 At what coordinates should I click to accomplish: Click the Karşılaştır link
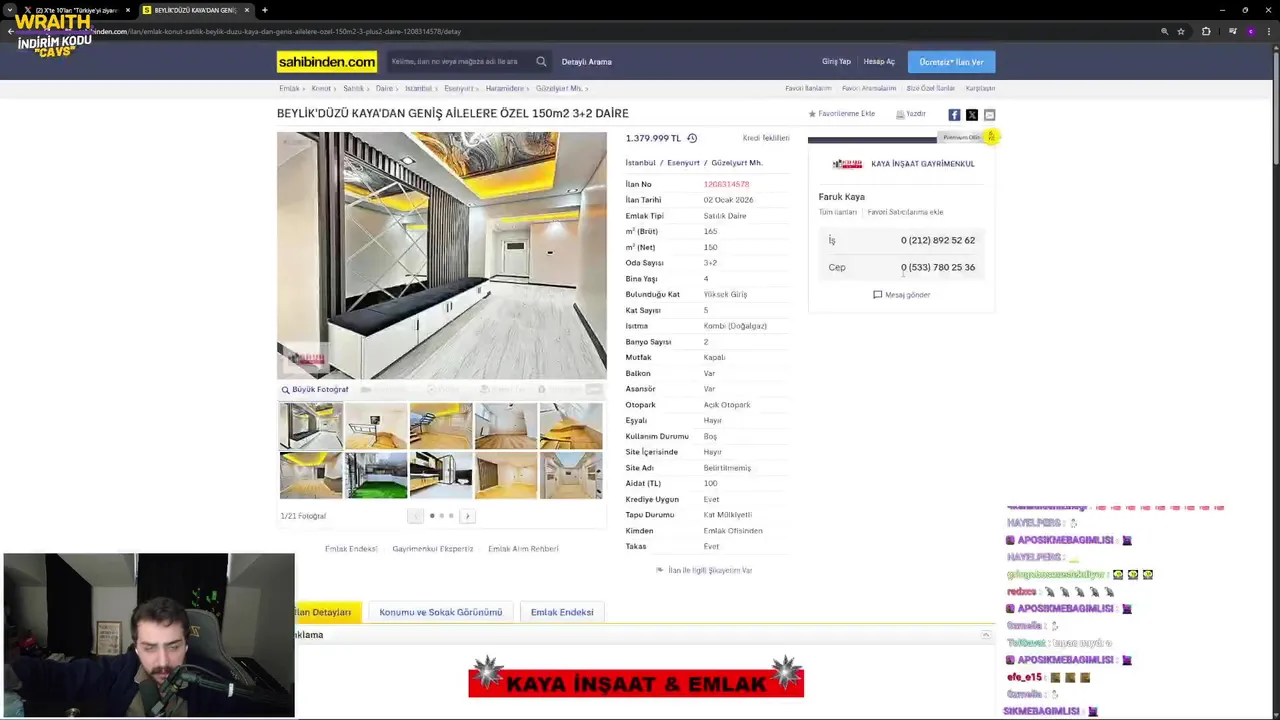coord(980,89)
